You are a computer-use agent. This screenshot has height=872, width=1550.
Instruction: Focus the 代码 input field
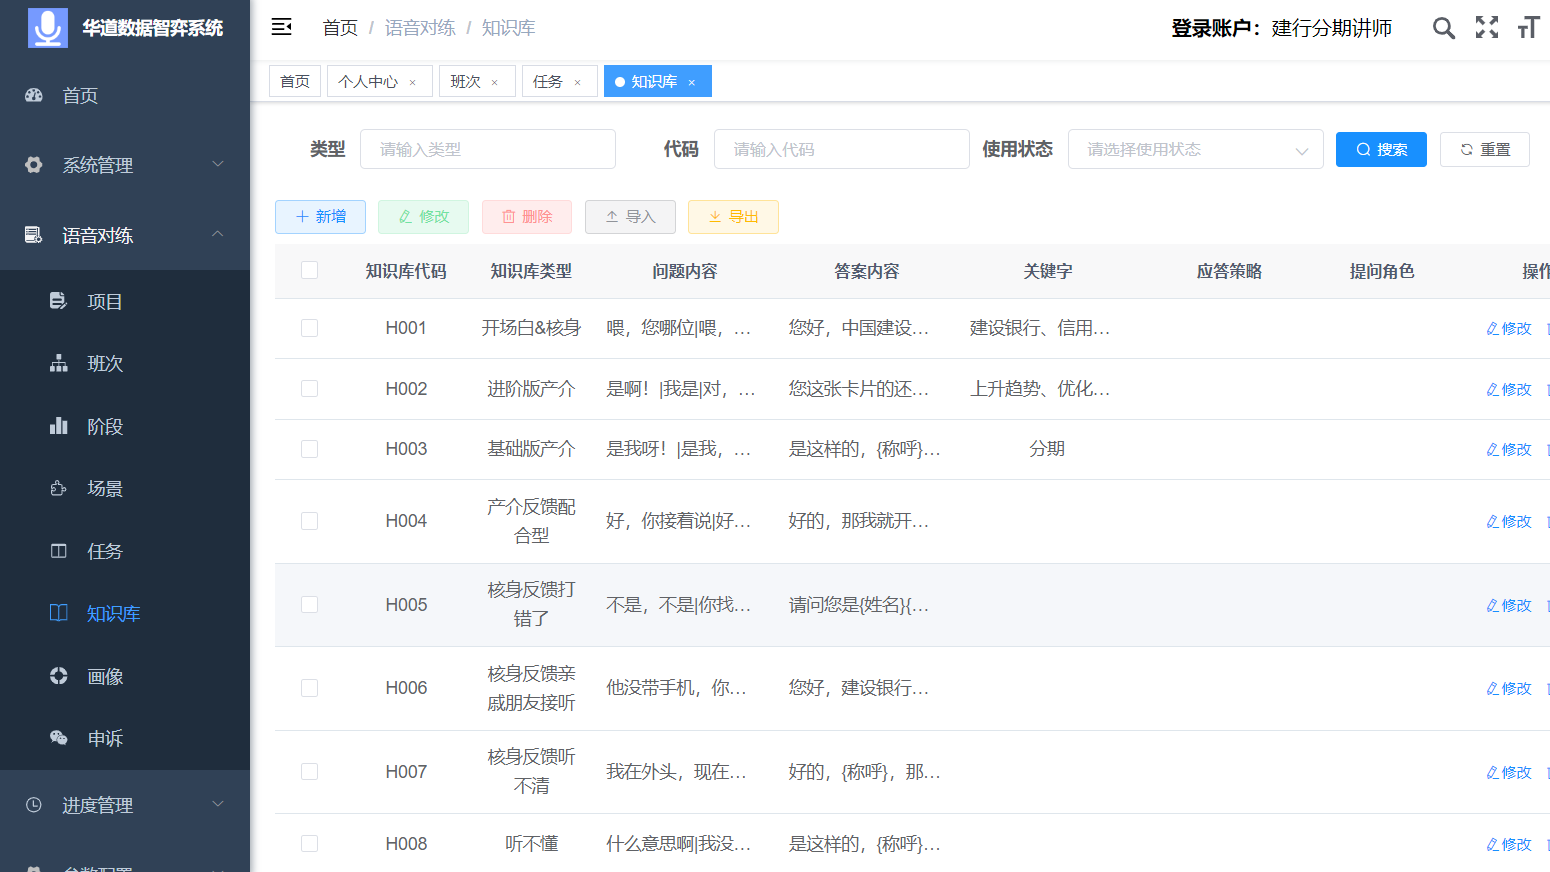[841, 149]
